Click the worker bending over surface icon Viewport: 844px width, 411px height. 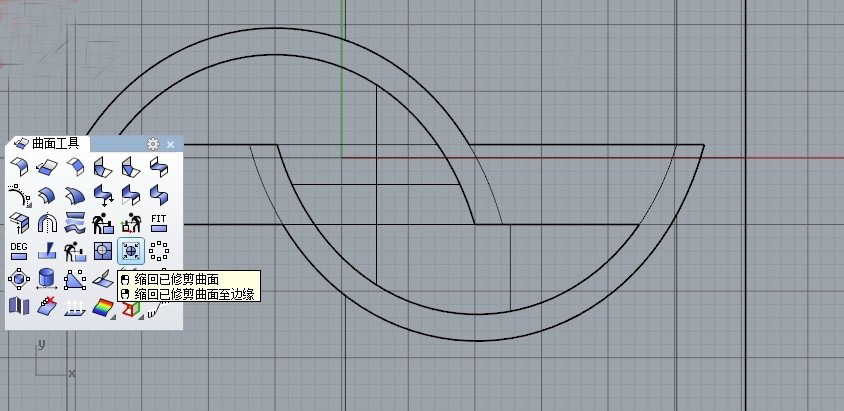[x=75, y=250]
